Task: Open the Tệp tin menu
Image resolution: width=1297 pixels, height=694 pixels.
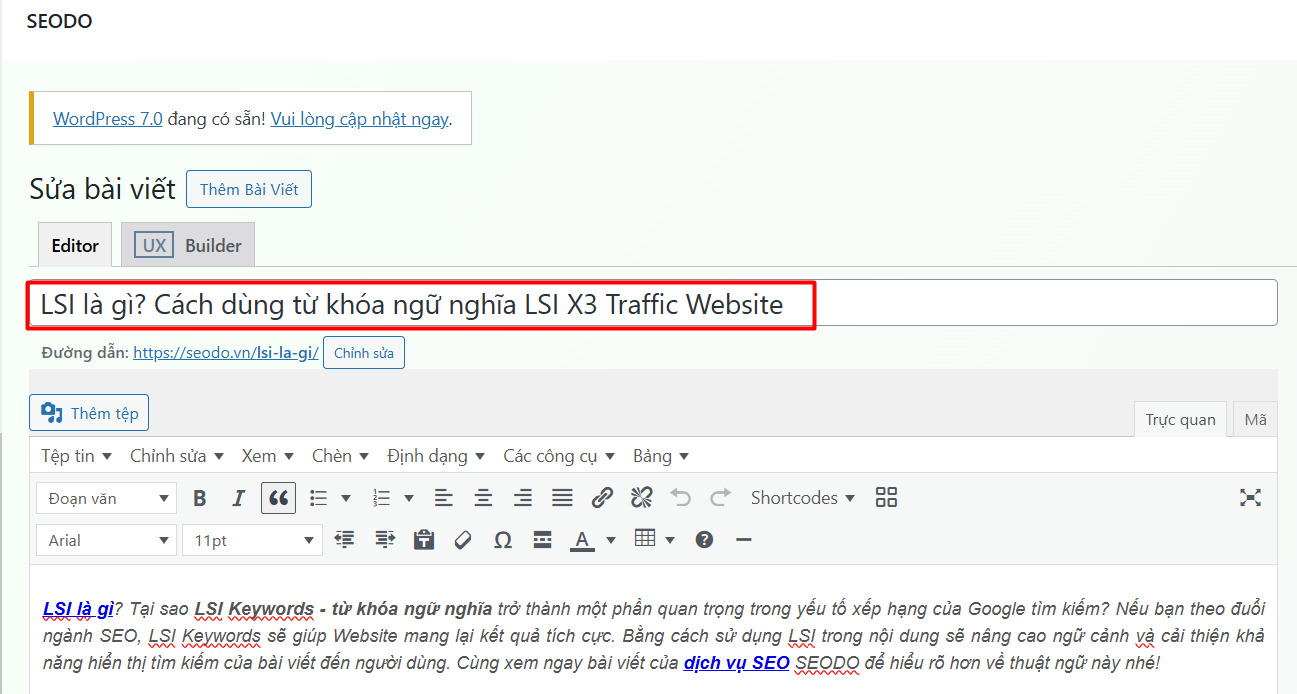Action: [x=76, y=456]
